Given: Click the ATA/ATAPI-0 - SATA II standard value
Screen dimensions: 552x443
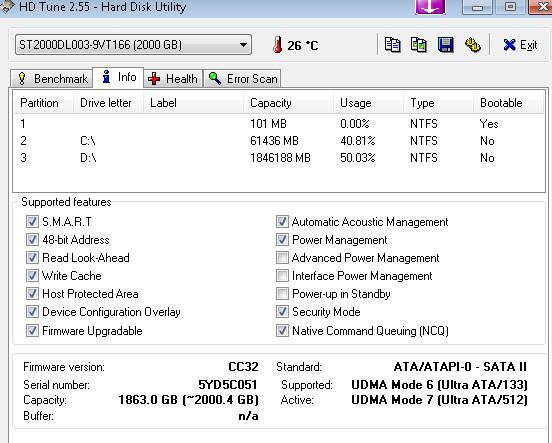Looking at the screenshot, I should [460, 367].
